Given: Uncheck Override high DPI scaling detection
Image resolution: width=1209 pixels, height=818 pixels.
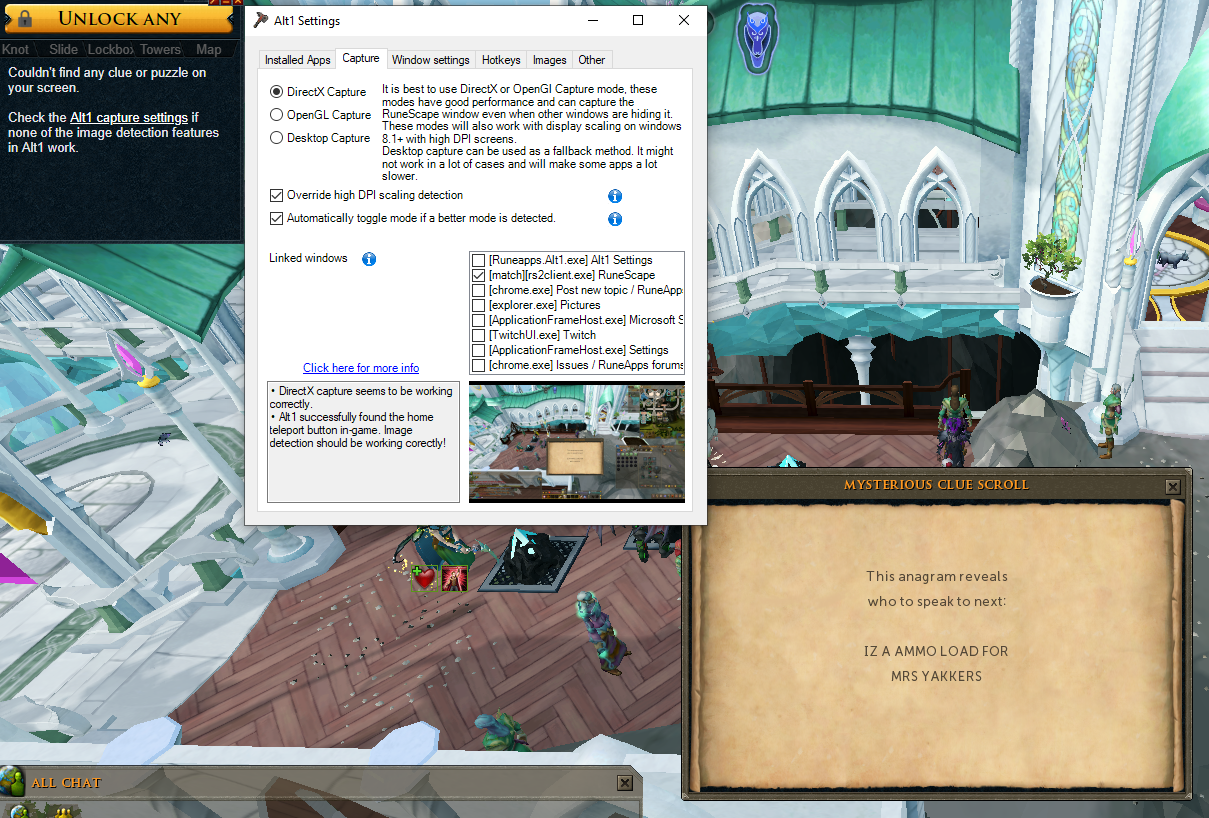Looking at the screenshot, I should click(277, 195).
